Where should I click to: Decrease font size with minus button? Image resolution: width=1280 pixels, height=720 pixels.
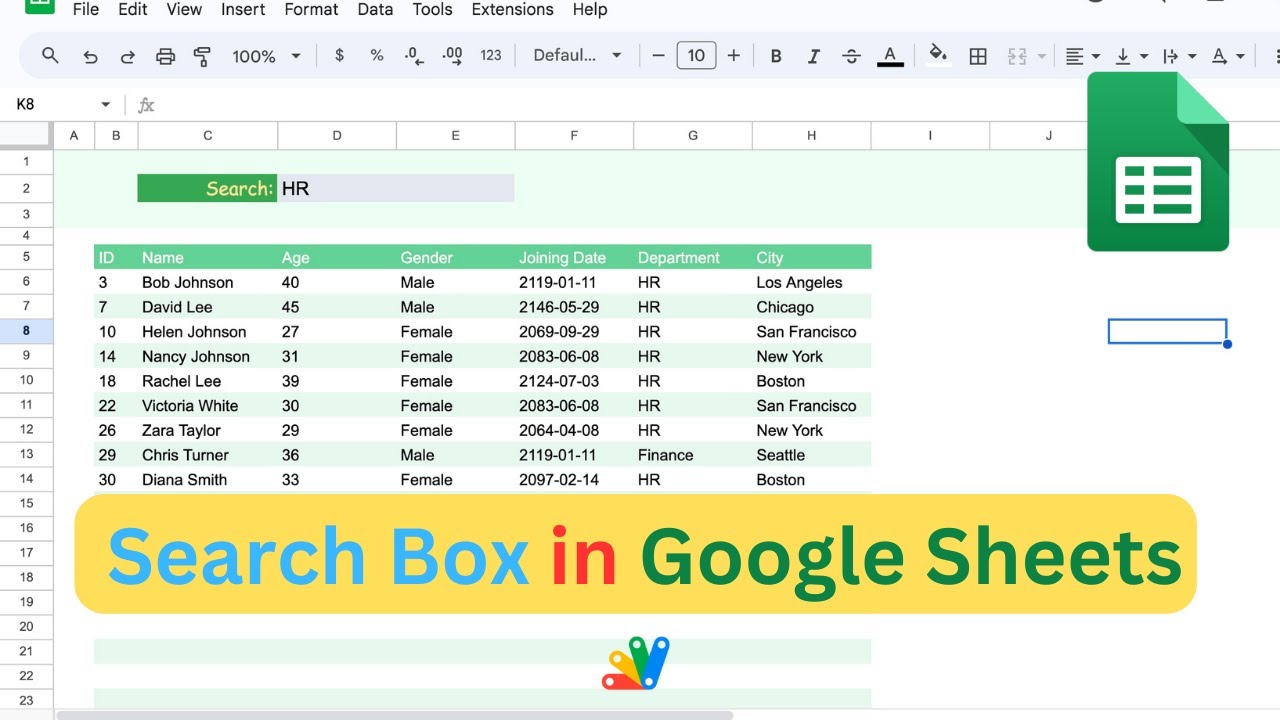coord(658,56)
